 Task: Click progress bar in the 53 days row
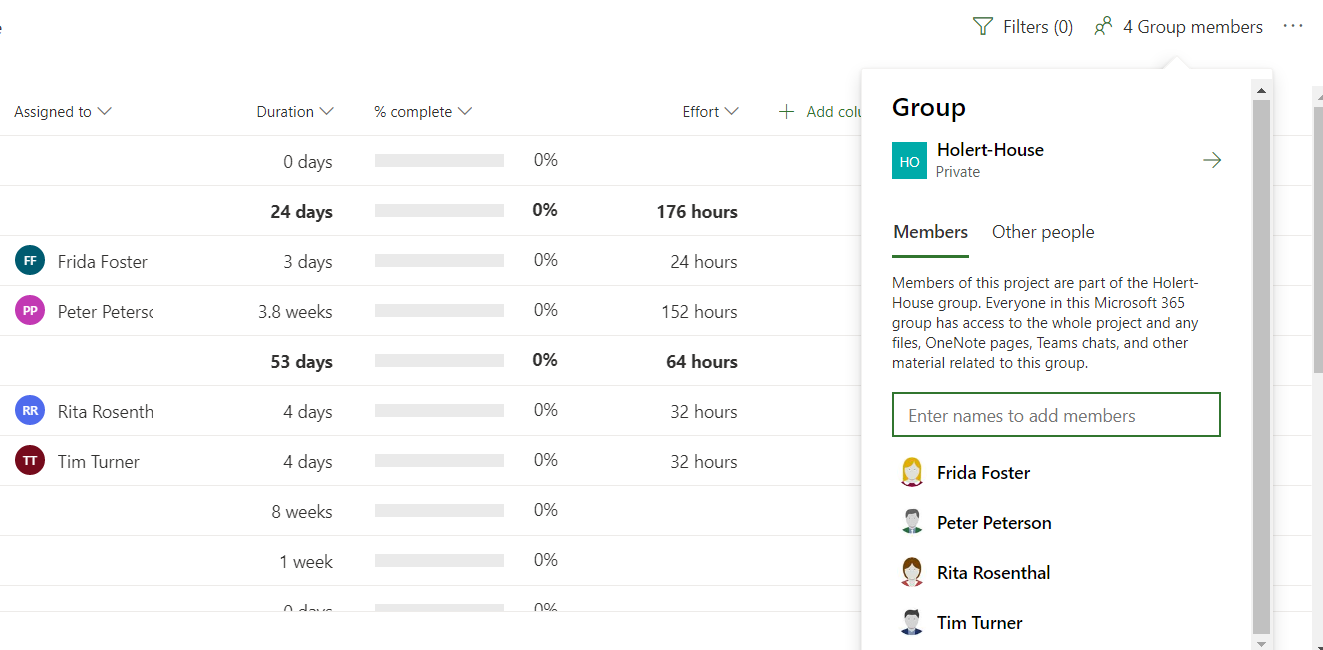pyautogui.click(x=439, y=361)
